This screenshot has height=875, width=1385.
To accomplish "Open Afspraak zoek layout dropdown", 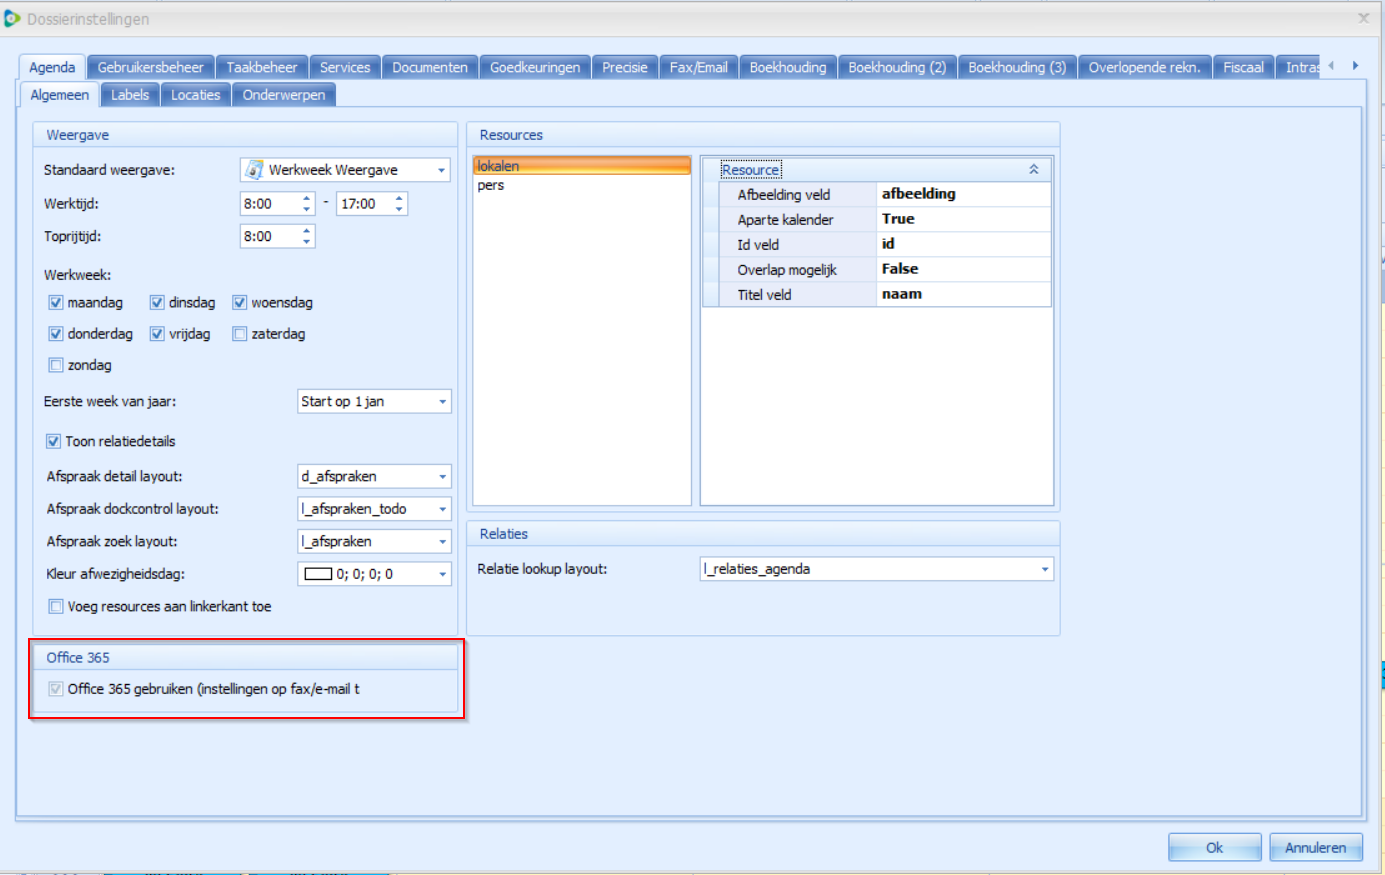I will pos(442,541).
